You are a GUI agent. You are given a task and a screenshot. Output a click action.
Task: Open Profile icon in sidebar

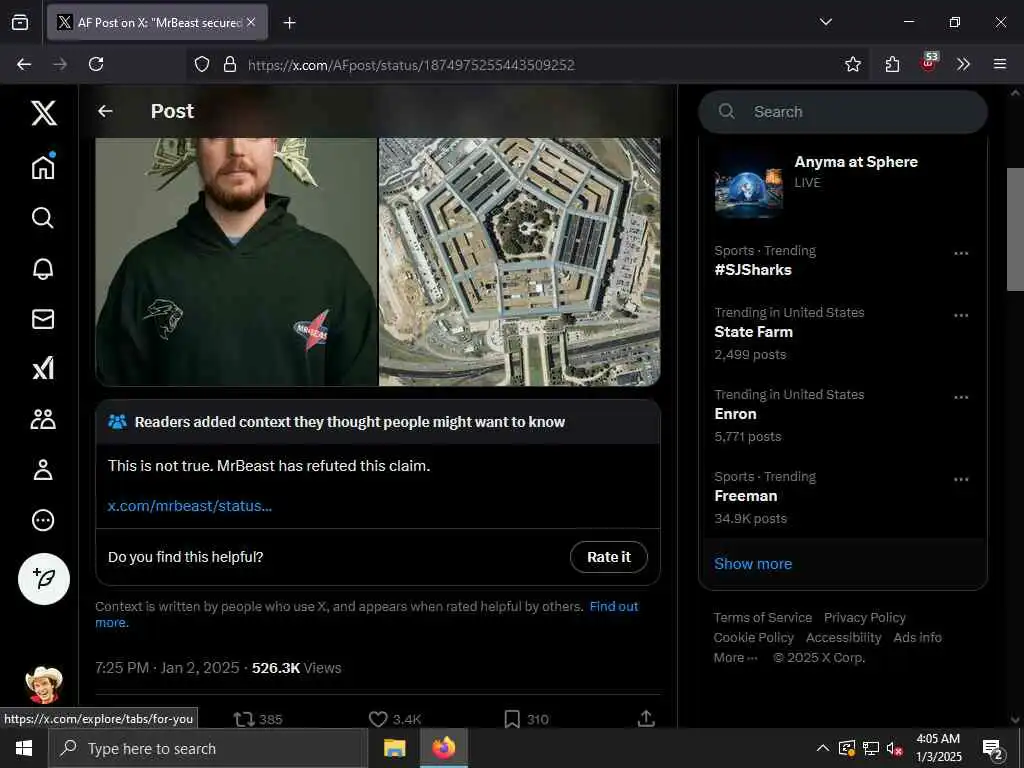coord(43,470)
